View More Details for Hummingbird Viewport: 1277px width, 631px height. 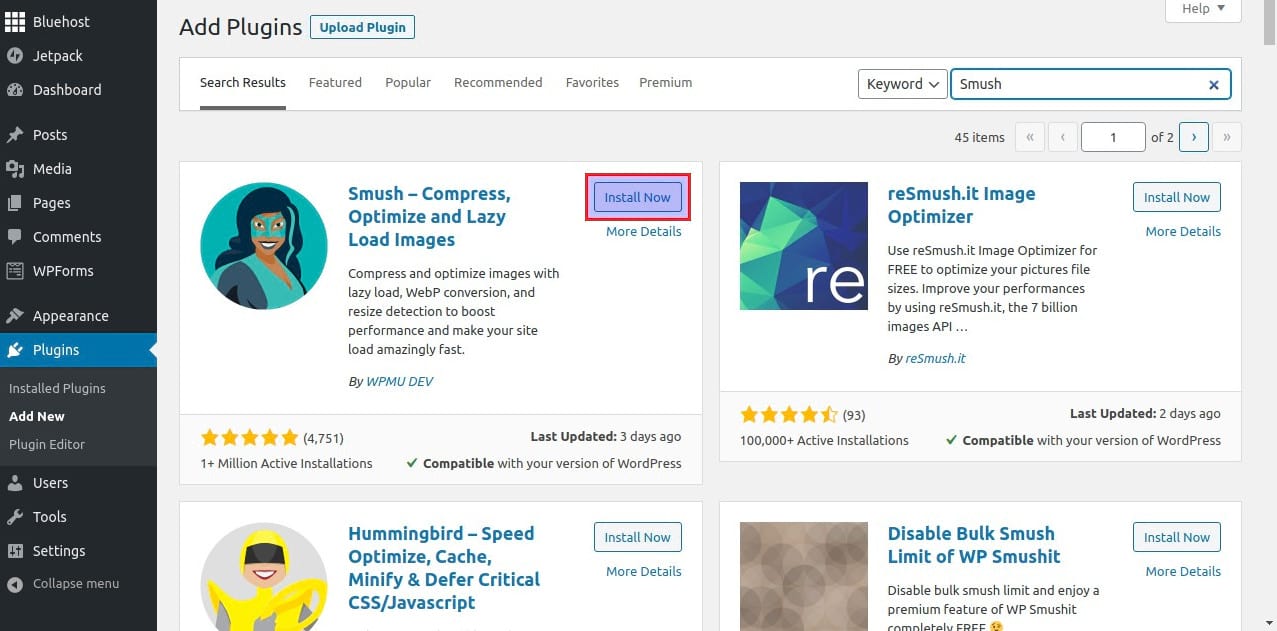click(644, 571)
